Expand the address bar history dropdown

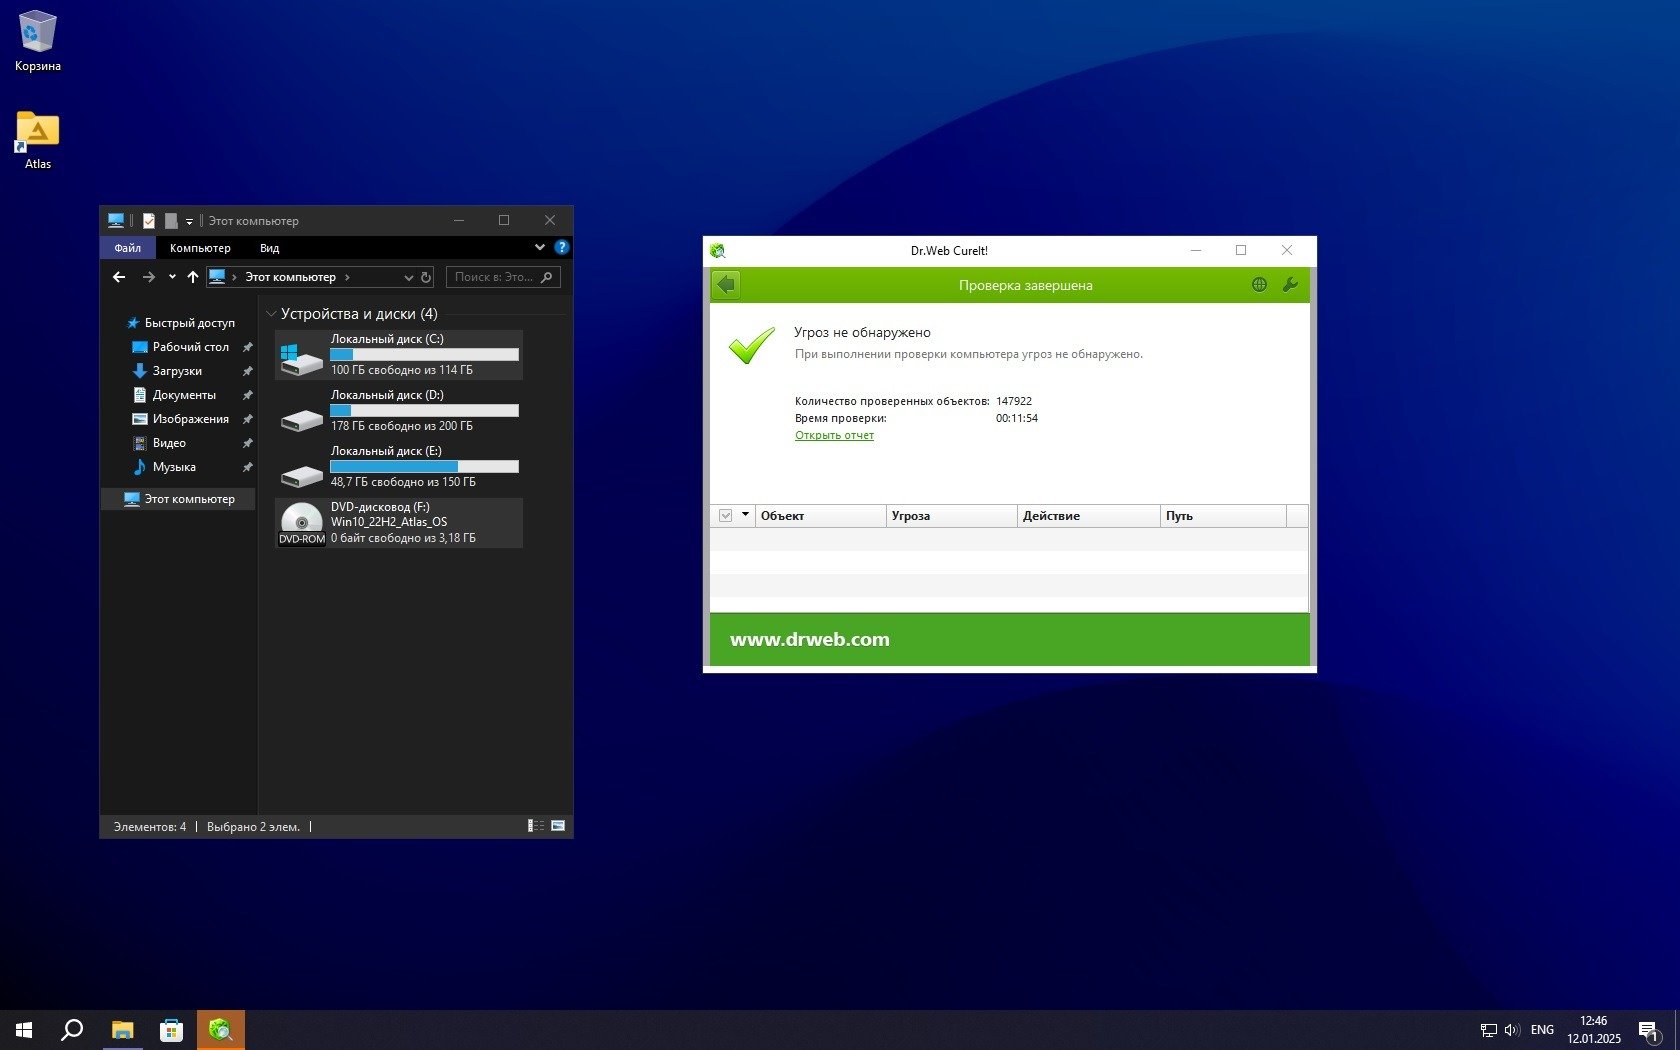pos(408,277)
